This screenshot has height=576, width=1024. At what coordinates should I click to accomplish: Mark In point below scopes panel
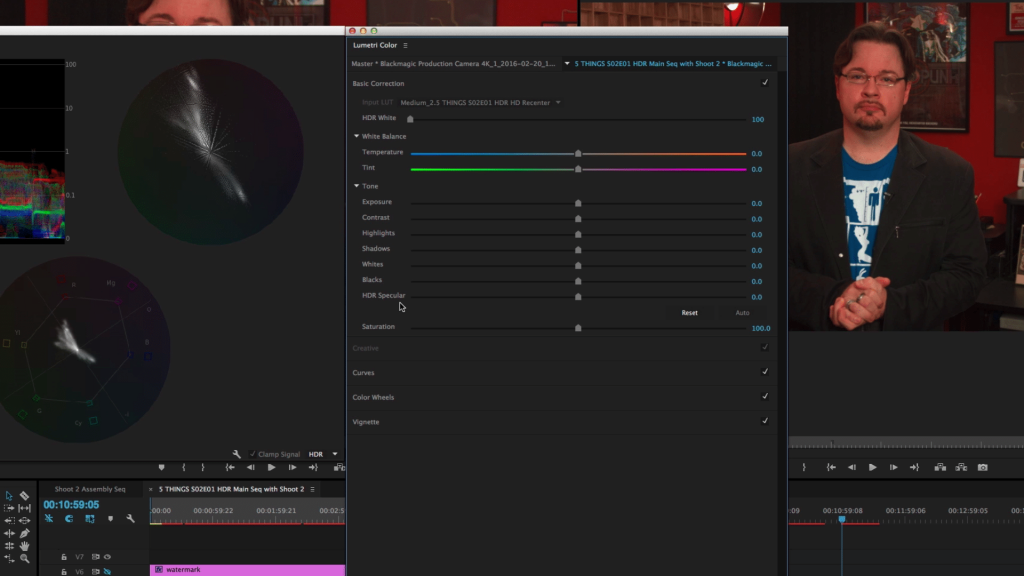click(184, 468)
